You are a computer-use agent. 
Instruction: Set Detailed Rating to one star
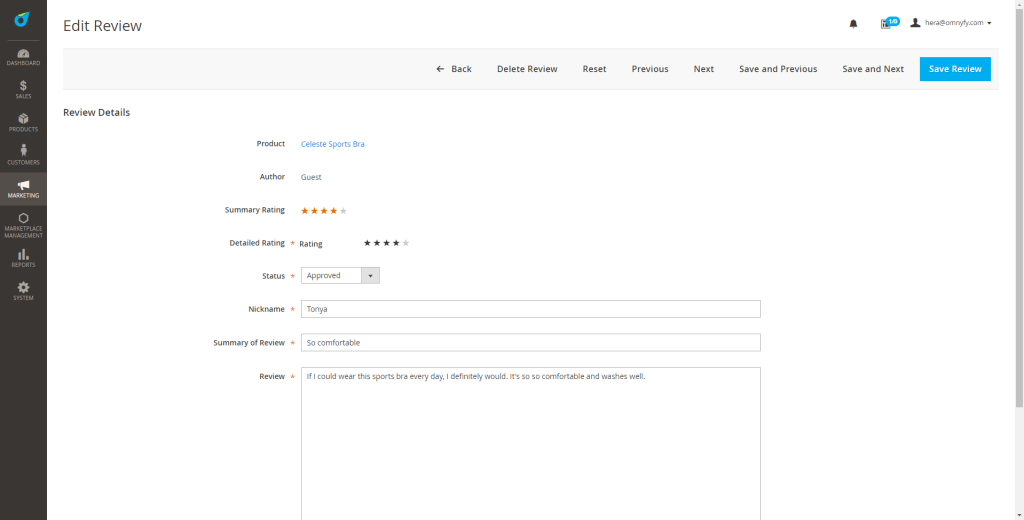tap(367, 243)
